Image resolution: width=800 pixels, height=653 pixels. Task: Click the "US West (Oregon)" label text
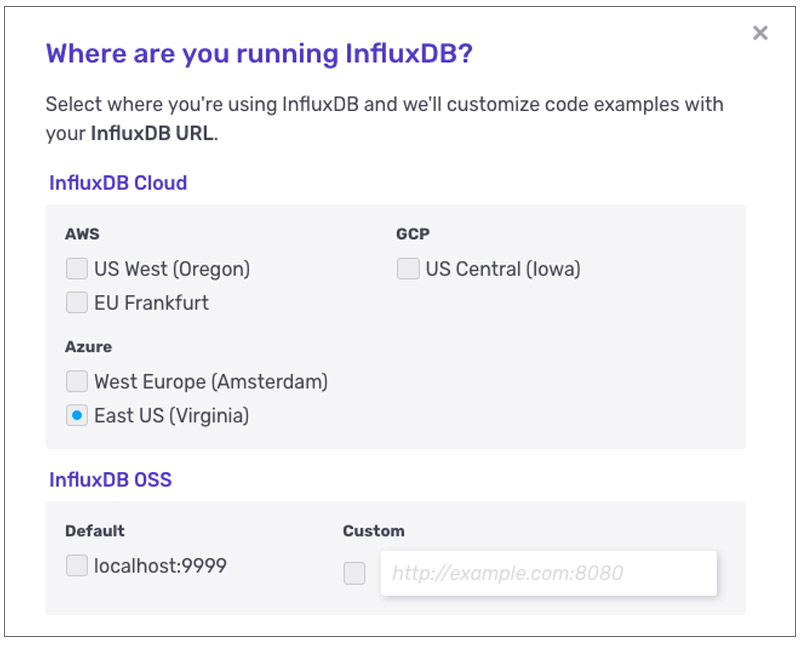tap(172, 269)
